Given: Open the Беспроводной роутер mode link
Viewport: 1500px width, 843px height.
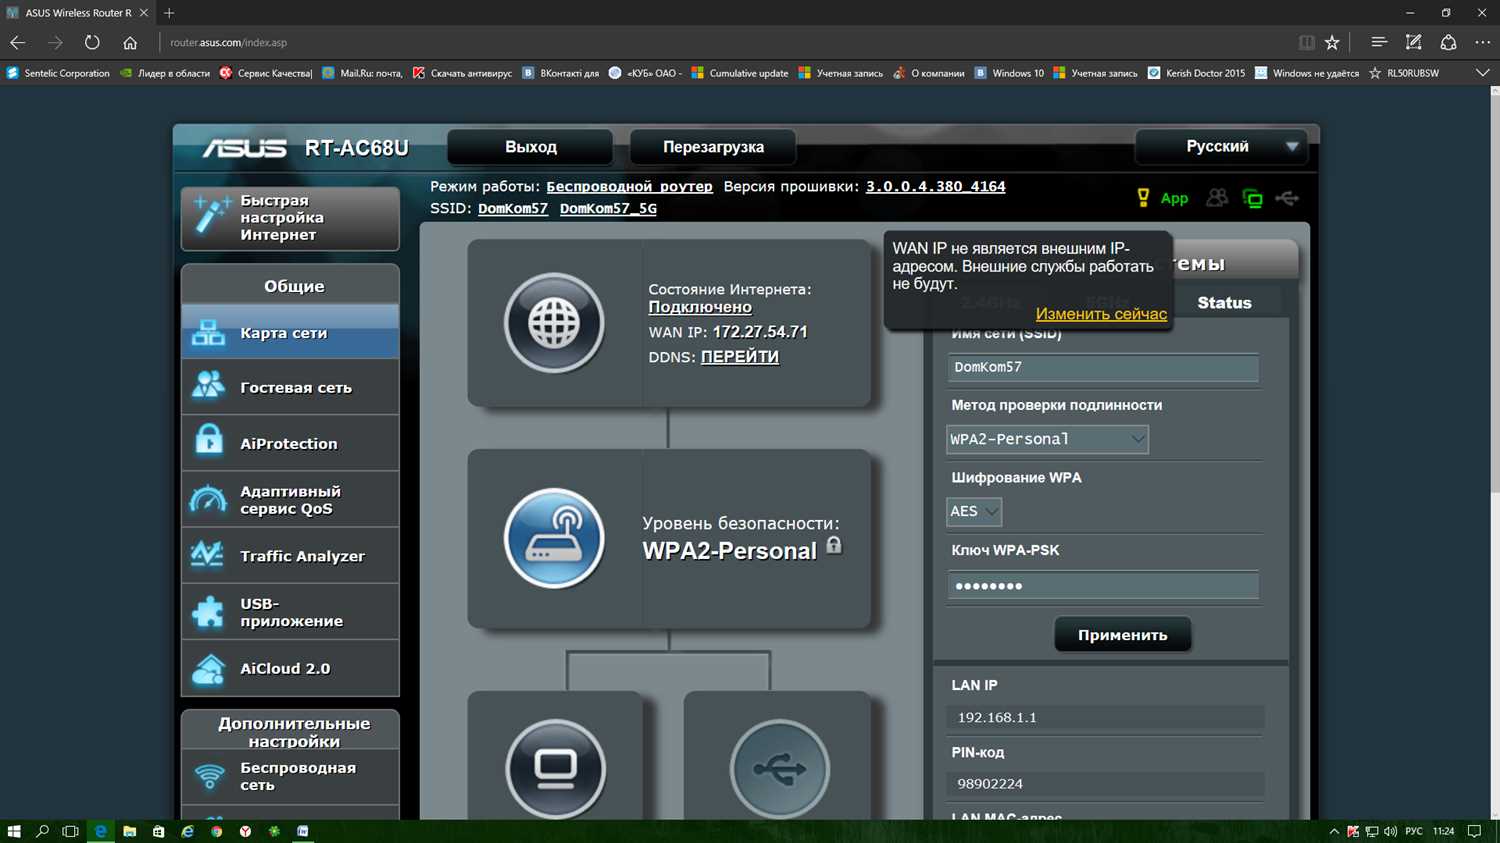Looking at the screenshot, I should pyautogui.click(x=629, y=186).
